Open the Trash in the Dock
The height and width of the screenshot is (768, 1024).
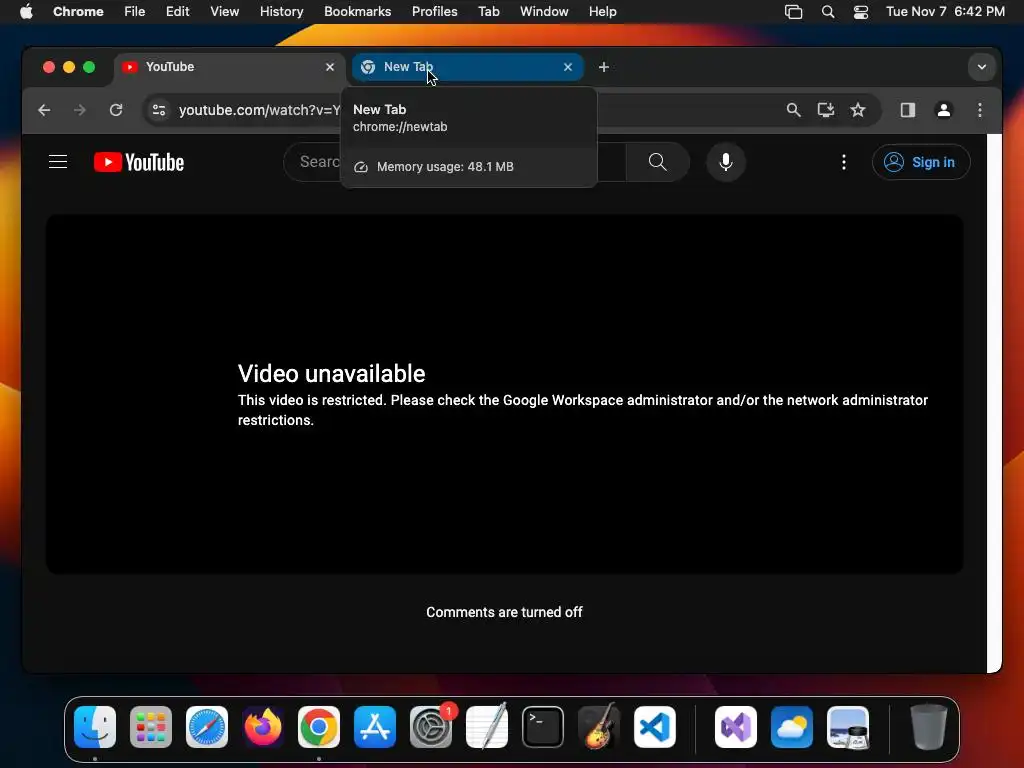(x=929, y=727)
